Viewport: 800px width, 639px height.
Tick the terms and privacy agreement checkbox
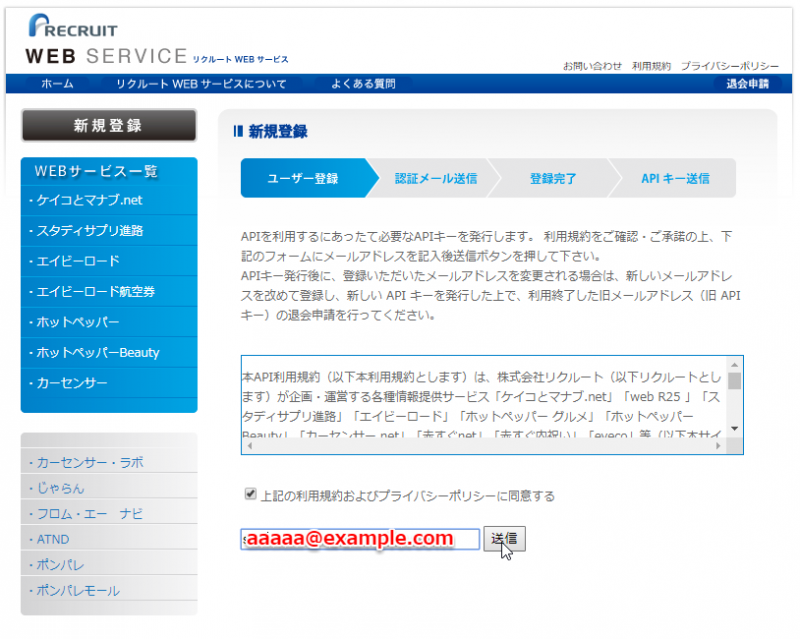coord(250,494)
